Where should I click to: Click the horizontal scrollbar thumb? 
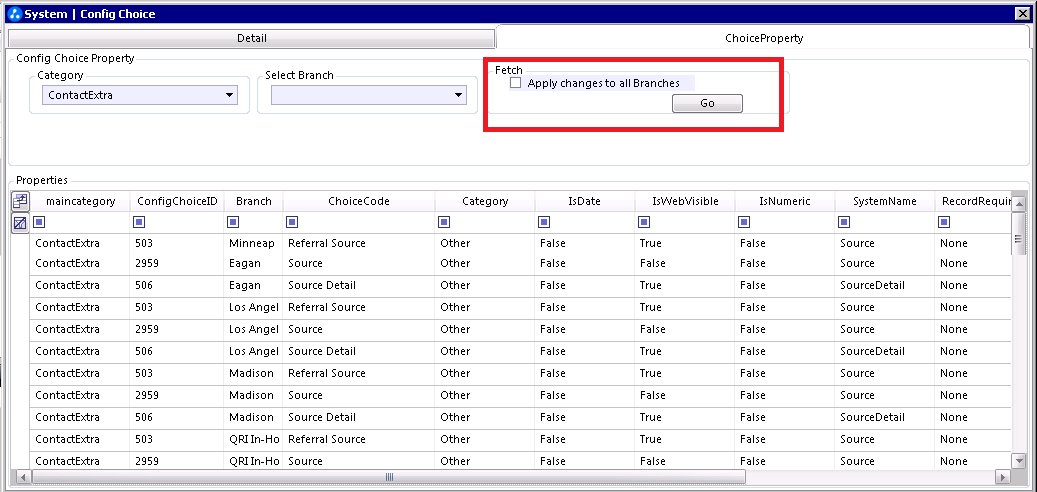389,476
